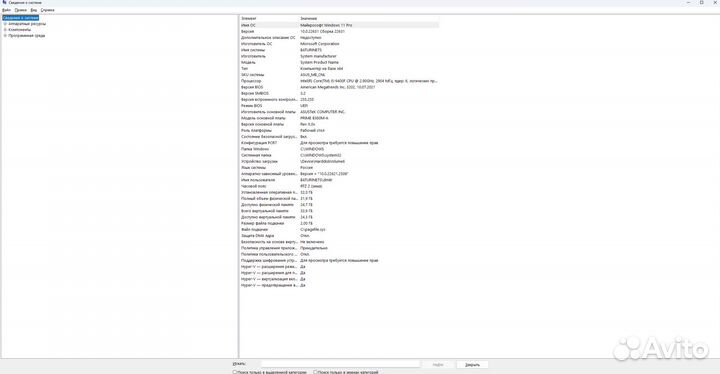Select the SKU системы row

(x=339, y=74)
